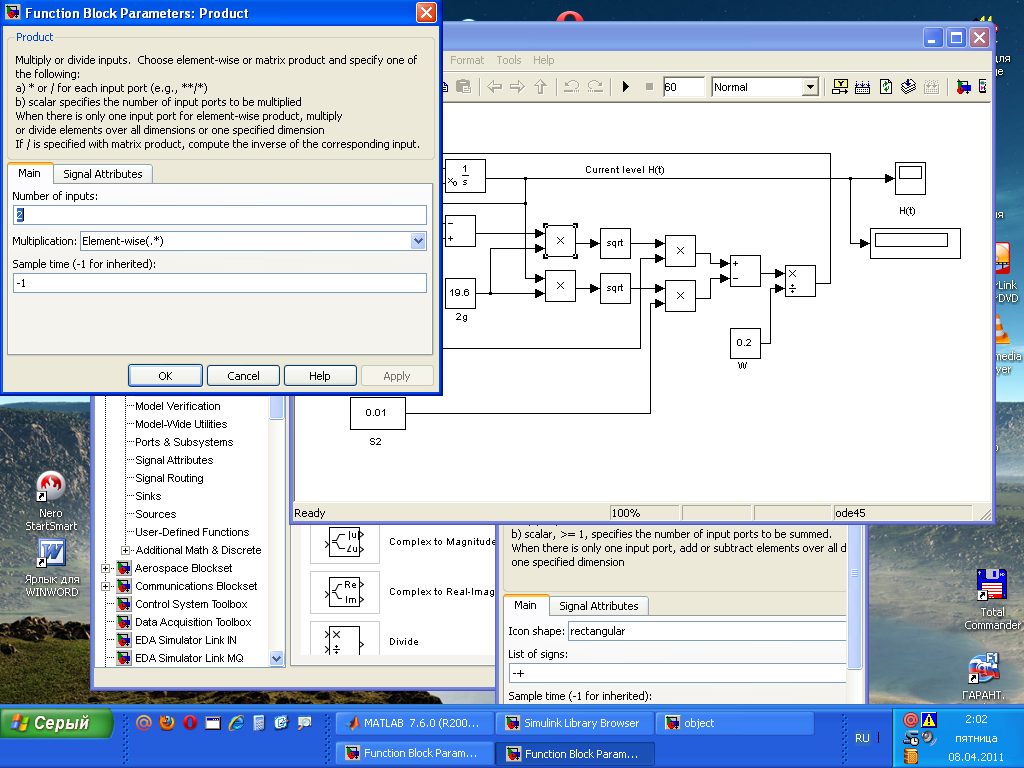Select the Sum block with plus and minus signs
Screen dimensions: 1024x768
(745, 271)
